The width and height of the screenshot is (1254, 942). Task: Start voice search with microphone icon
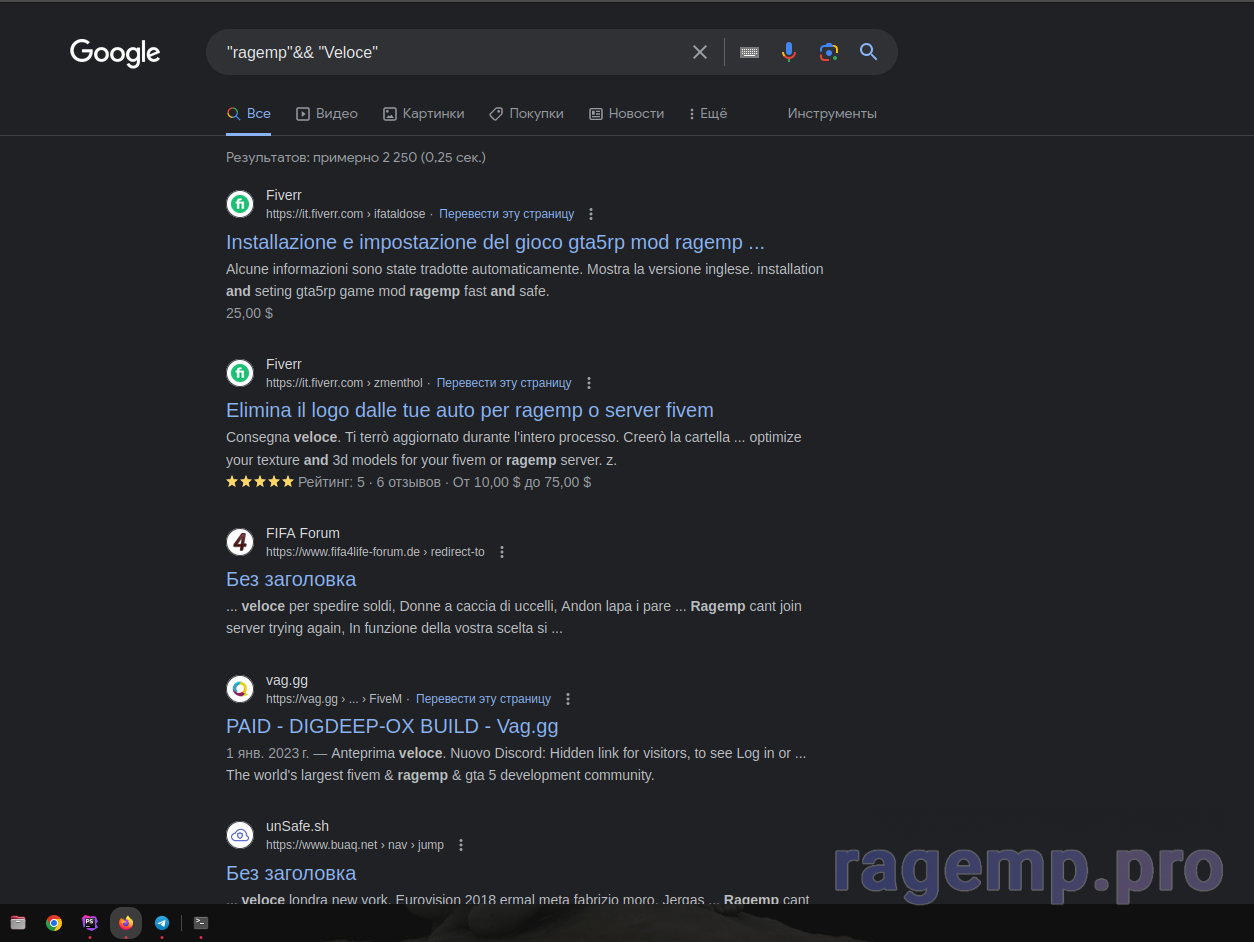coord(789,52)
